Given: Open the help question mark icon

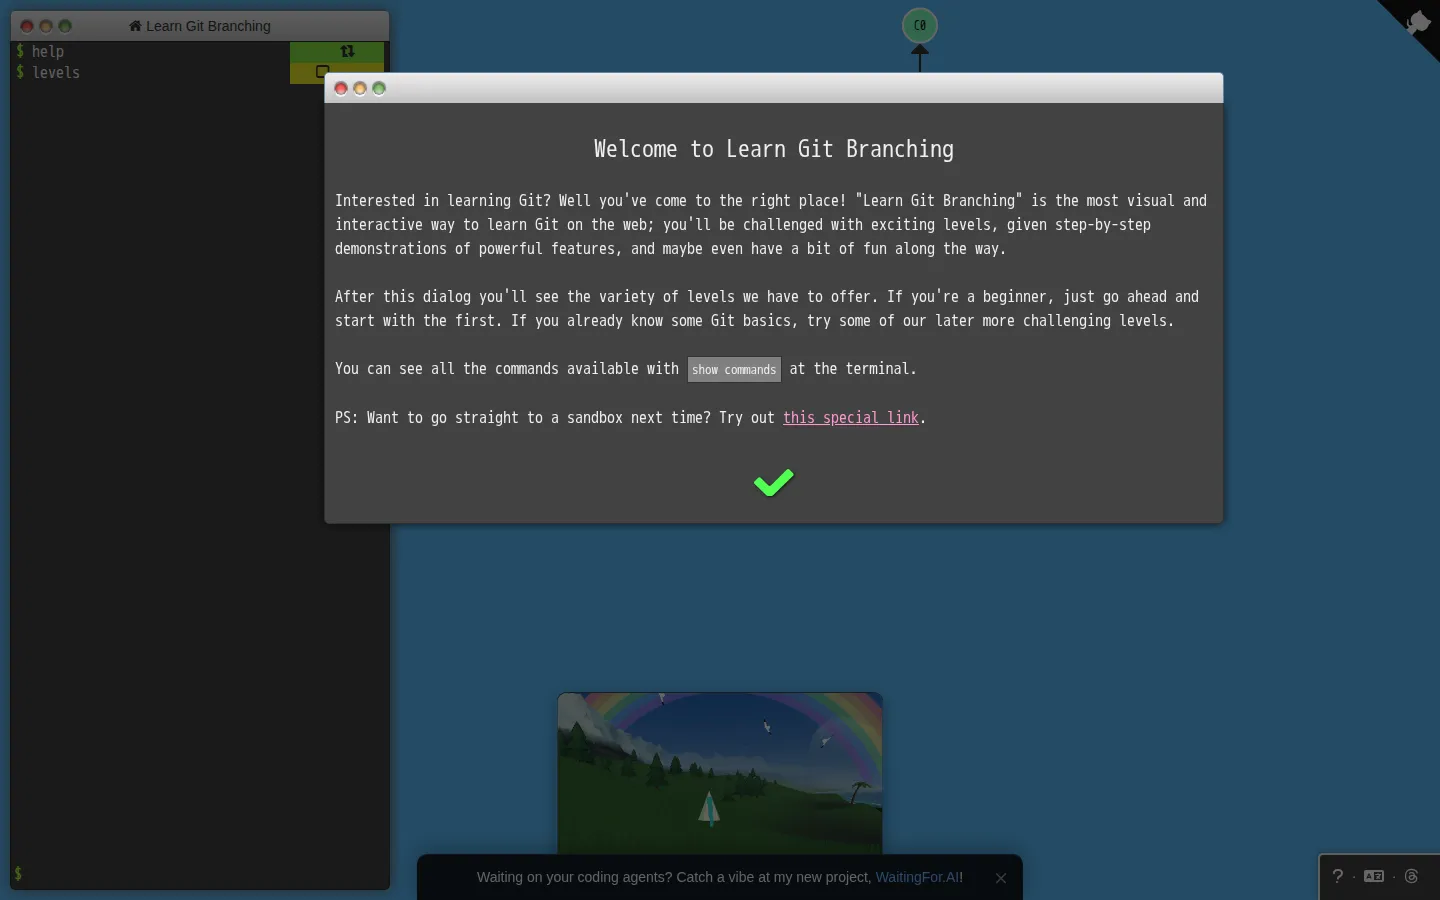Looking at the screenshot, I should pos(1337,876).
